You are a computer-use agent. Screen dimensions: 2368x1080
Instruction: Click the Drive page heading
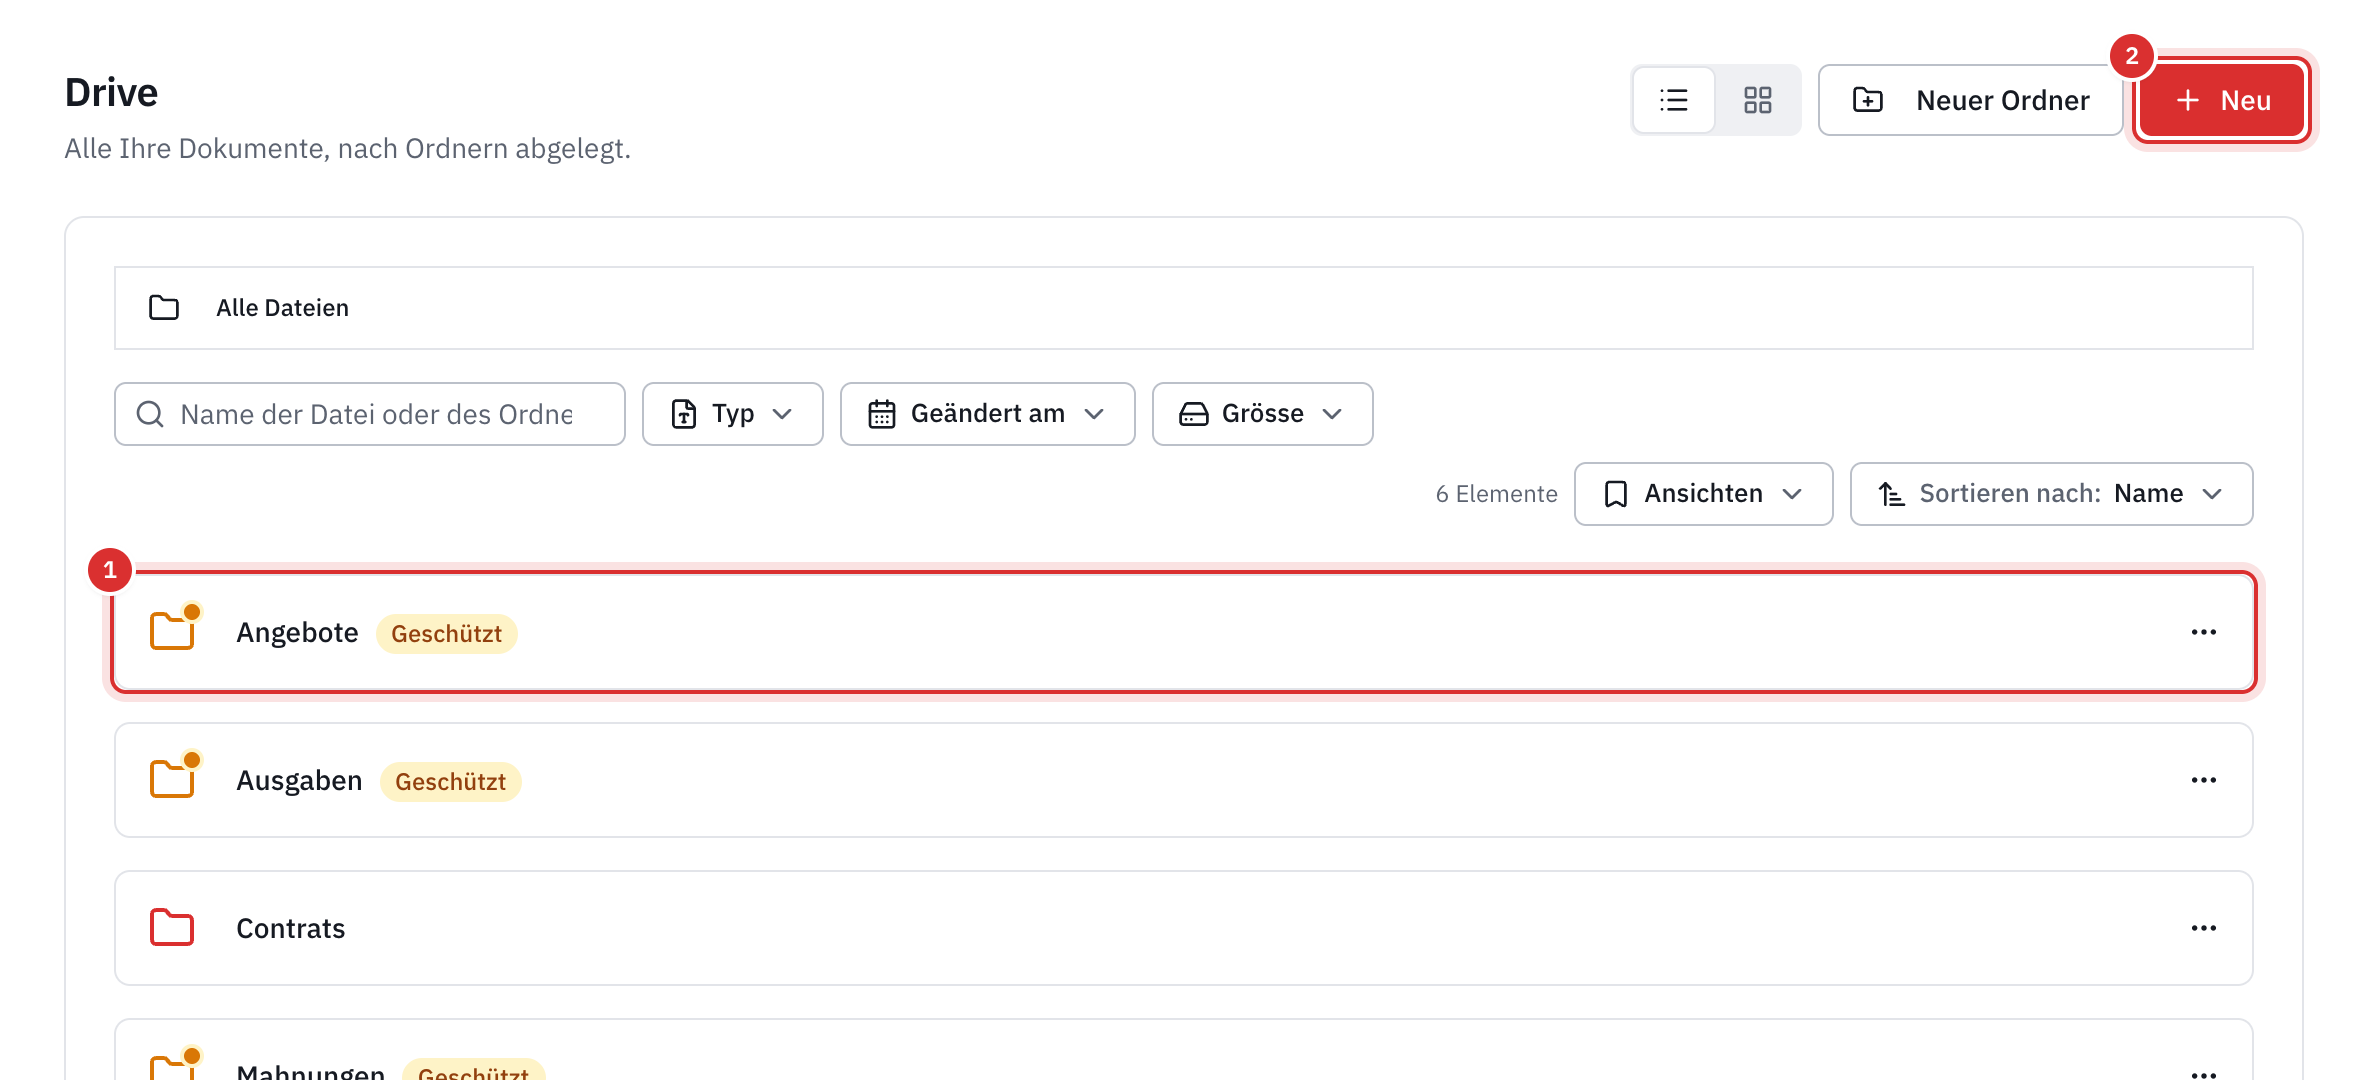pyautogui.click(x=111, y=93)
